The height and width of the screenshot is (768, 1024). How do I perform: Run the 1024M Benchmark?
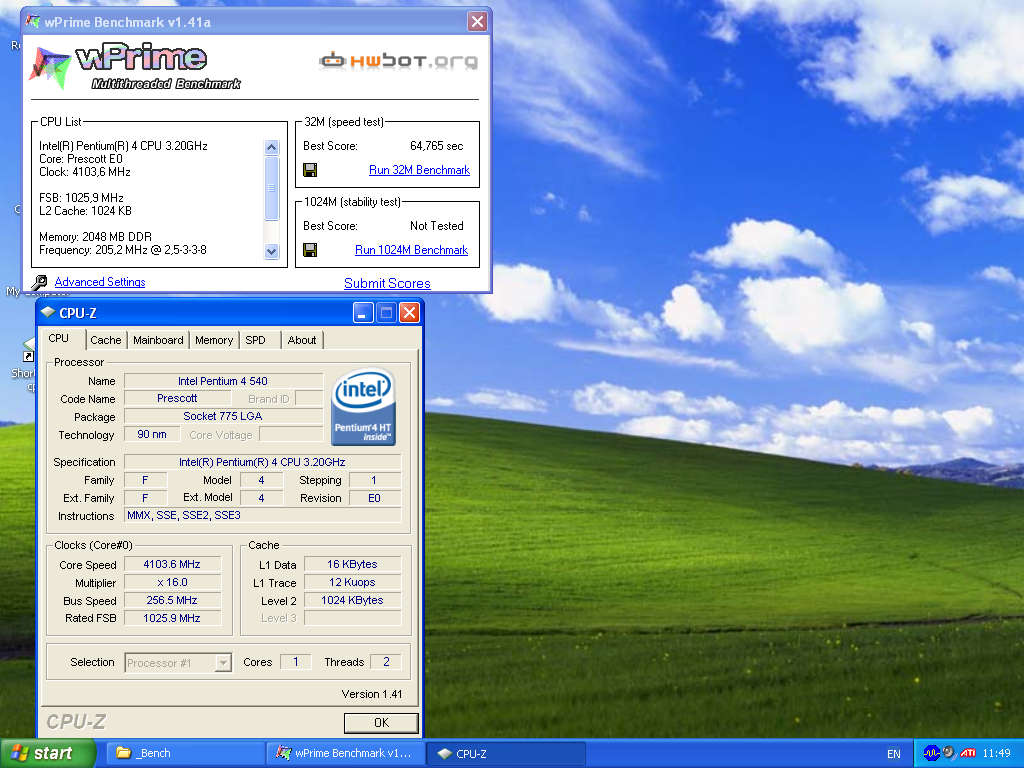[411, 249]
